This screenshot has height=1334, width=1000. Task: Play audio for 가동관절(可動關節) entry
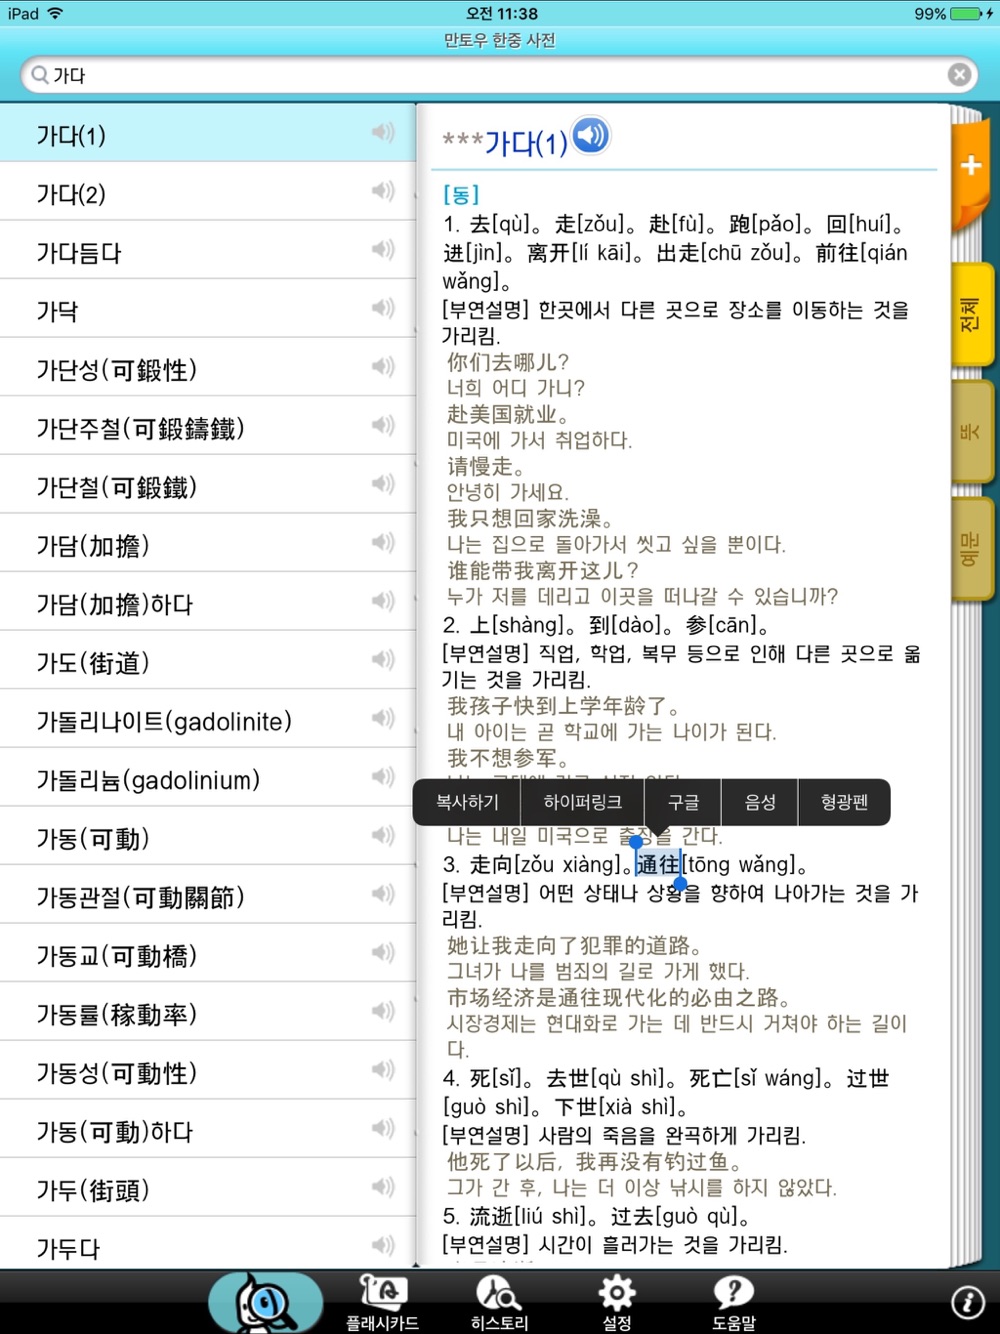[383, 894]
